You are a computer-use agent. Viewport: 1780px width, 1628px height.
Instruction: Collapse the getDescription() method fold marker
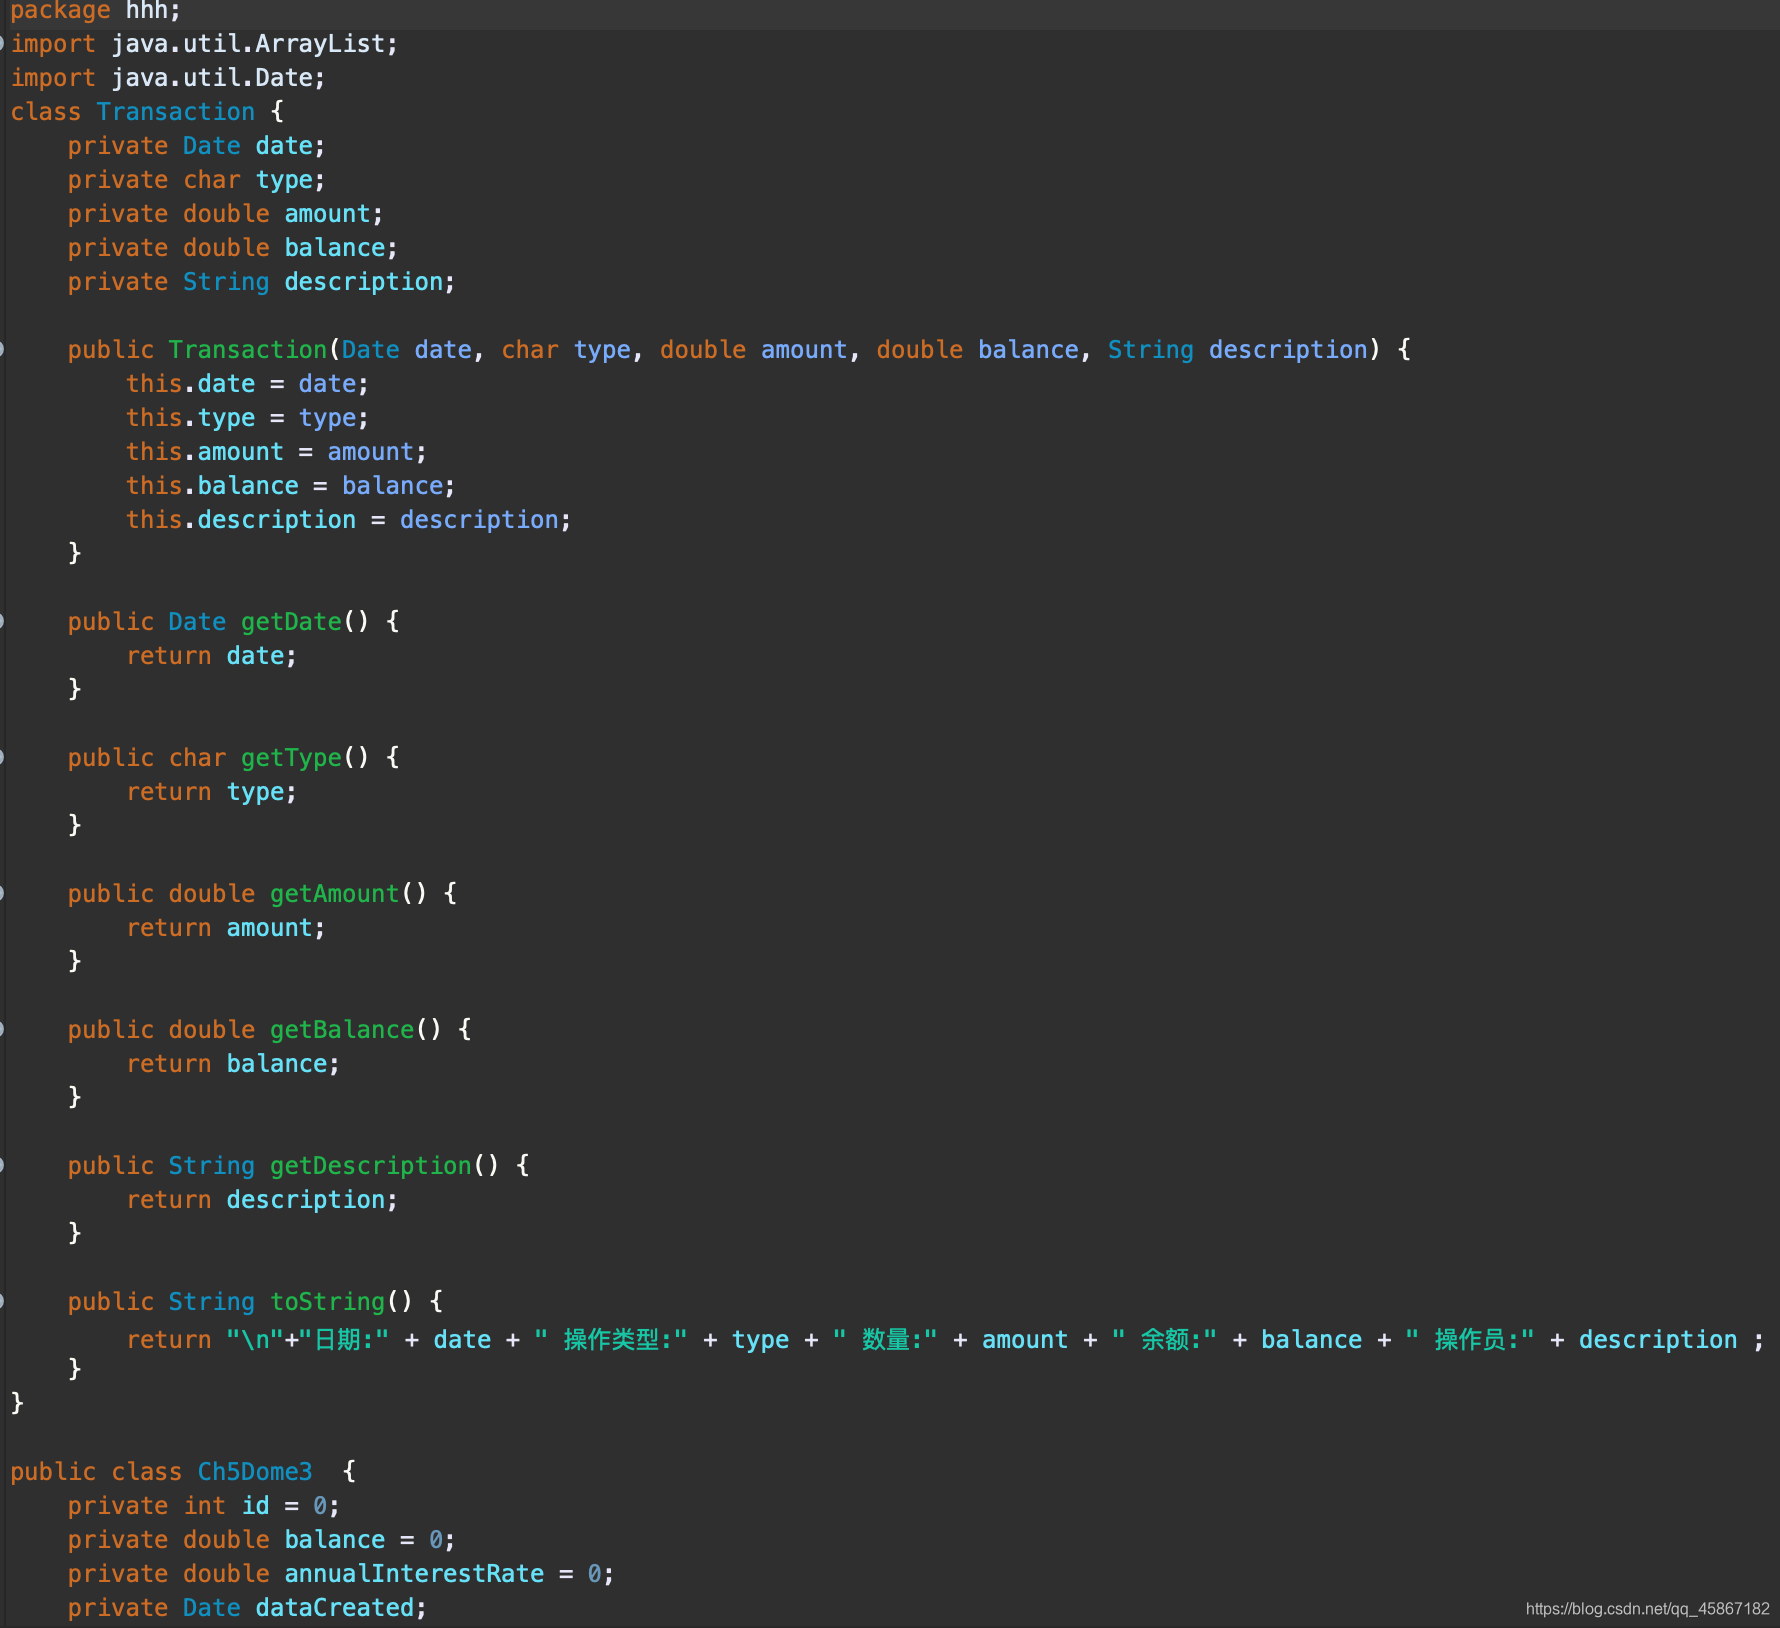click(2, 1166)
